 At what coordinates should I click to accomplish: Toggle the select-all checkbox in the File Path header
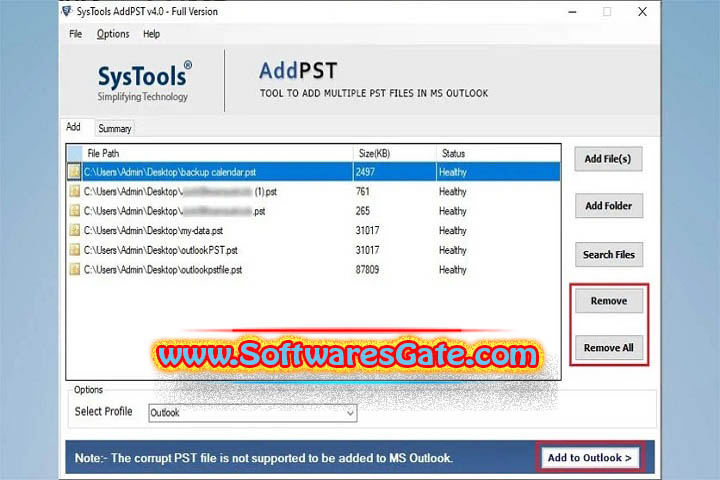click(74, 153)
